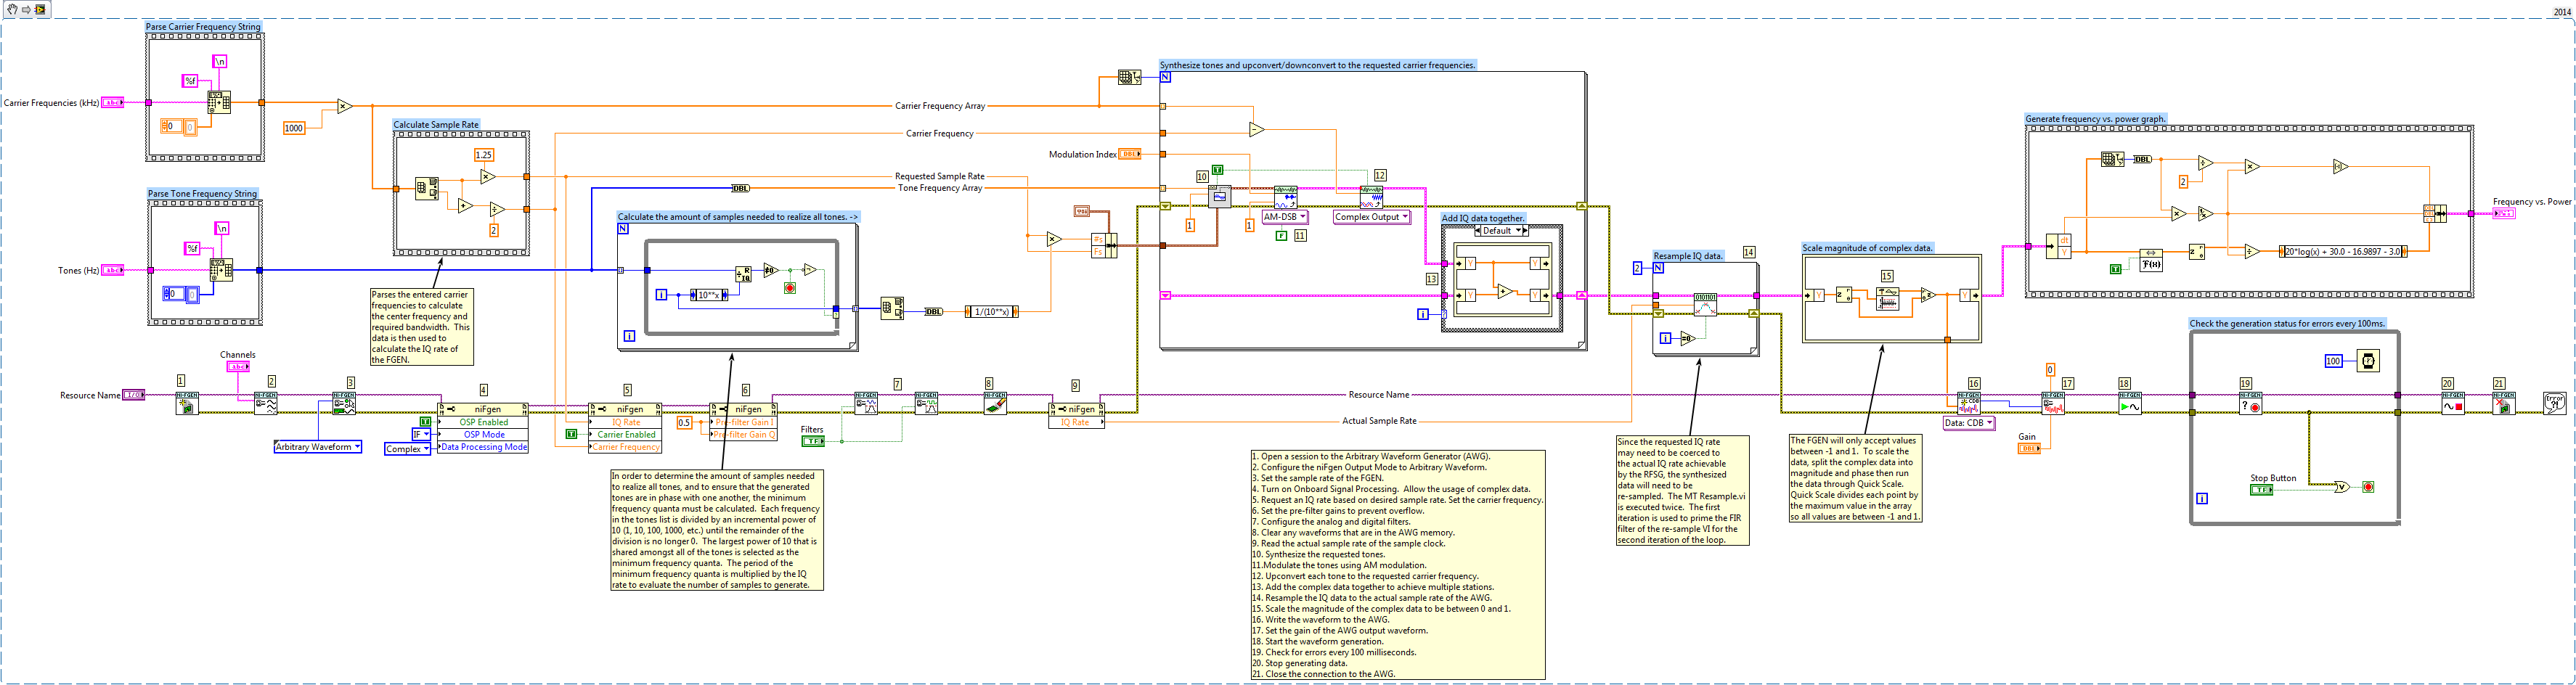Screen dimensions: 2576x685
Task: Open the Arbitrary Waveform enum dropdown
Action: tap(318, 447)
